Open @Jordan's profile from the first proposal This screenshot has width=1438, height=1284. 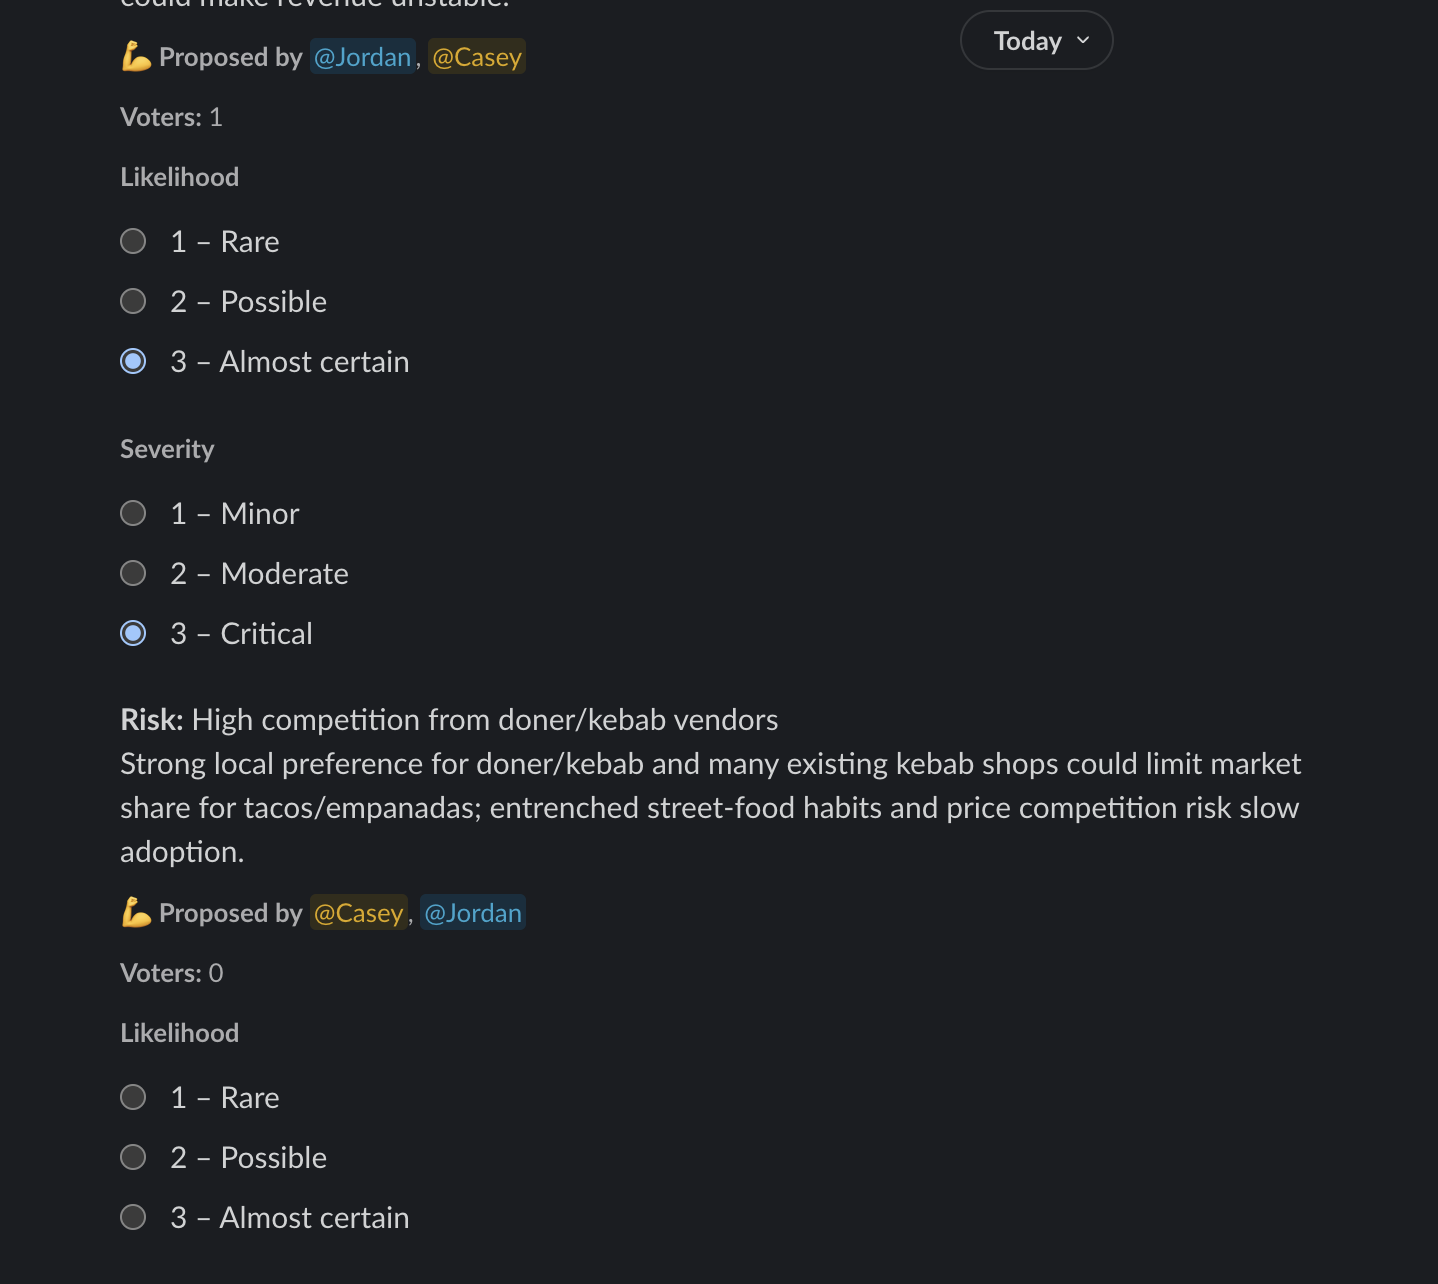pos(362,56)
